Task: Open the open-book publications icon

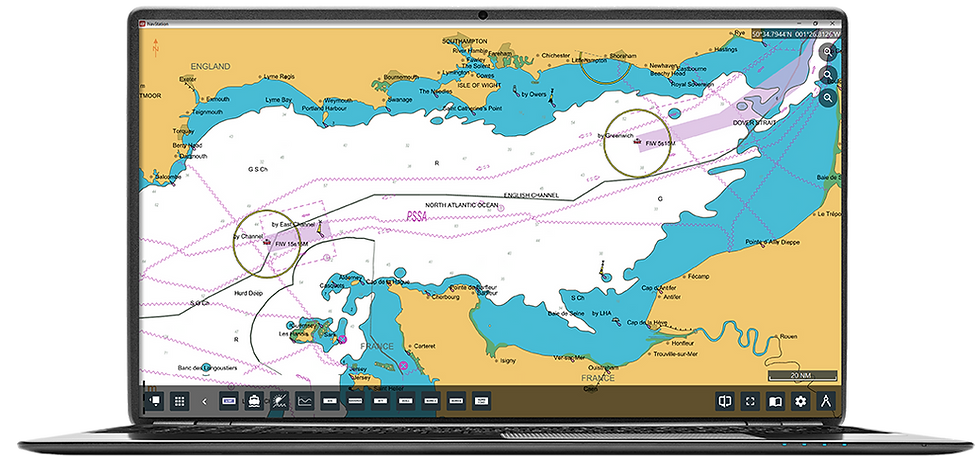Action: pos(776,401)
